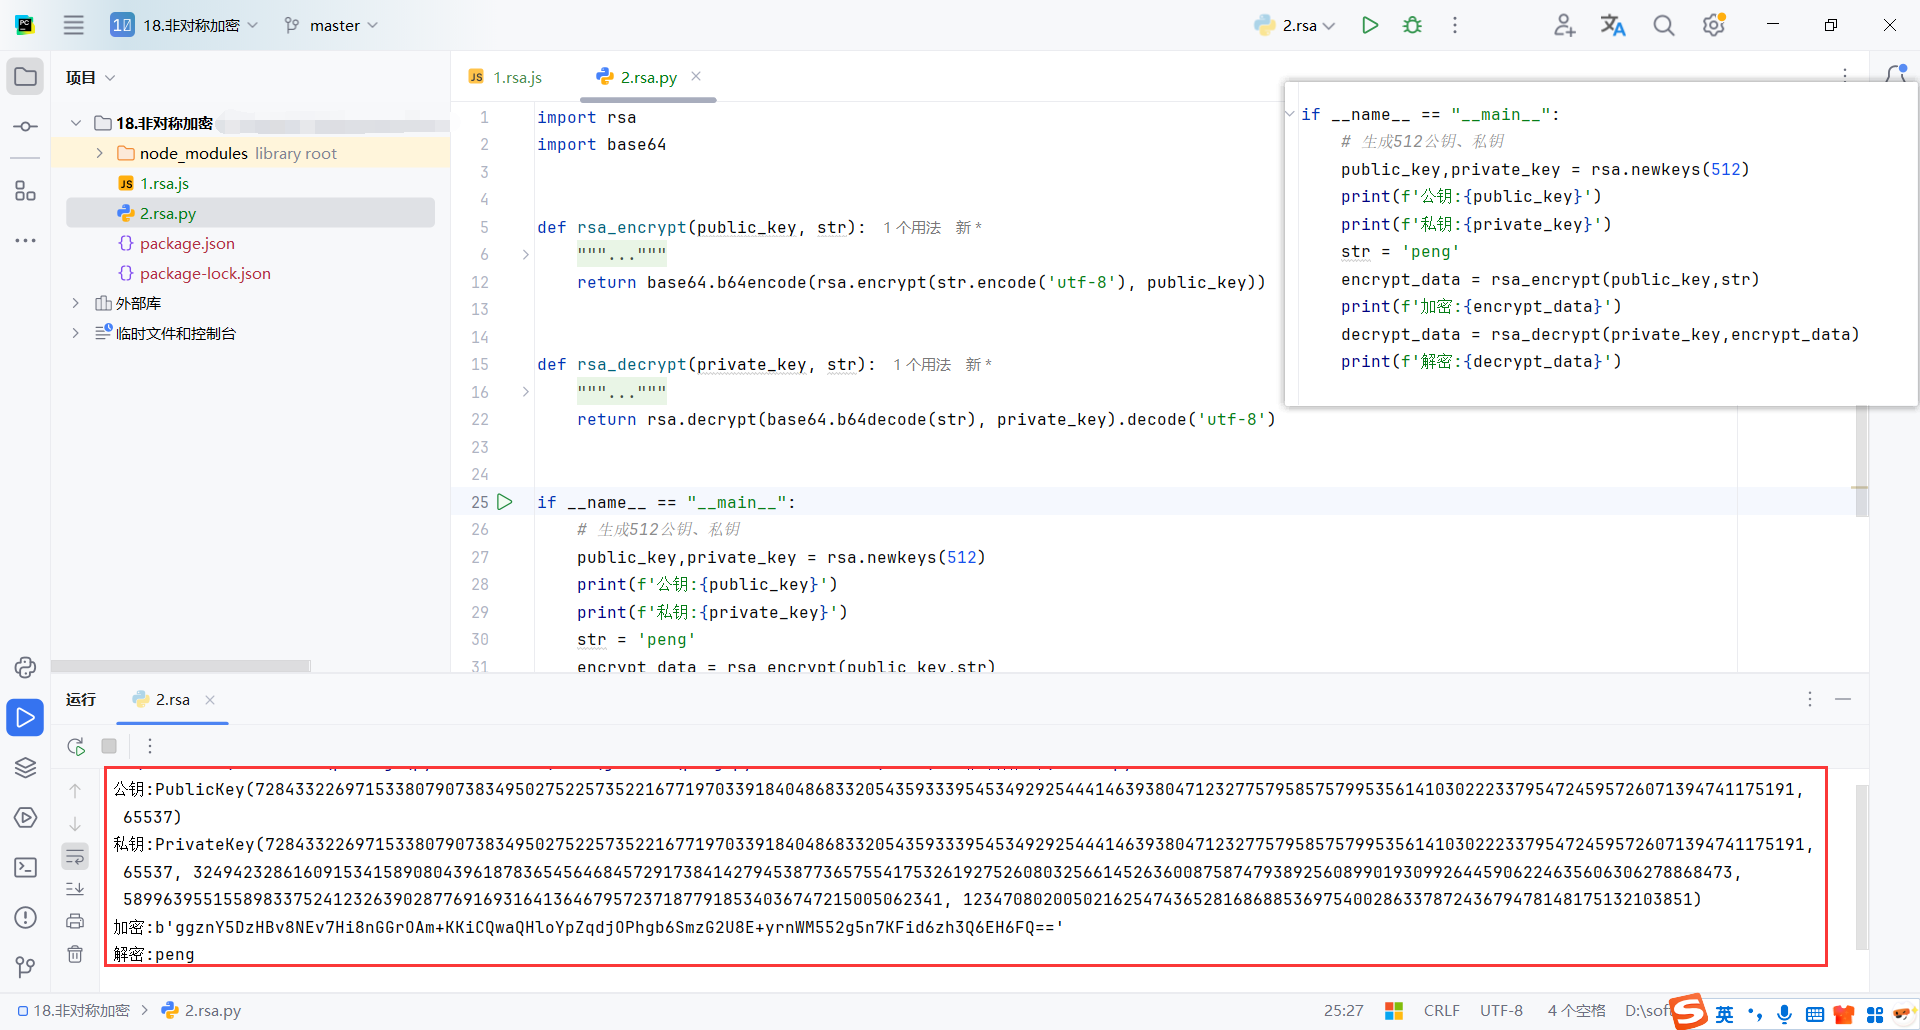Open notifications bell beside the editor
The width and height of the screenshot is (1920, 1030).
(x=1896, y=74)
